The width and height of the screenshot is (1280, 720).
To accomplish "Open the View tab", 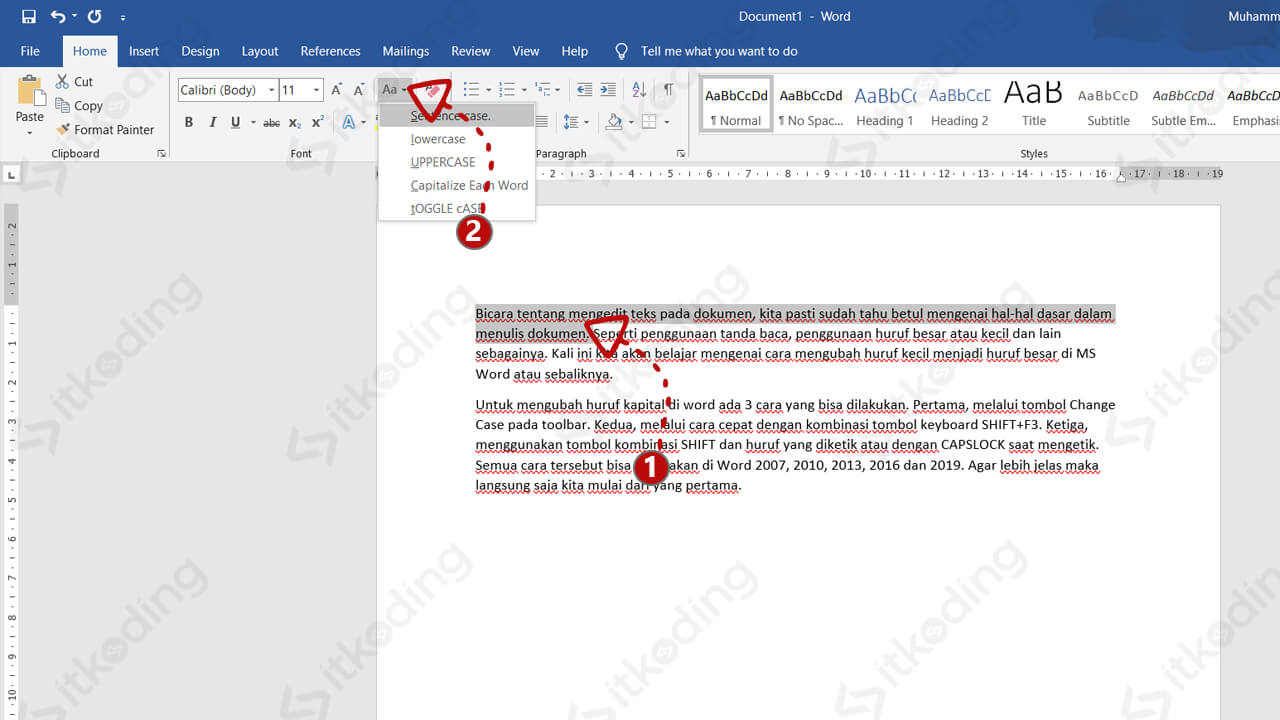I will 526,51.
